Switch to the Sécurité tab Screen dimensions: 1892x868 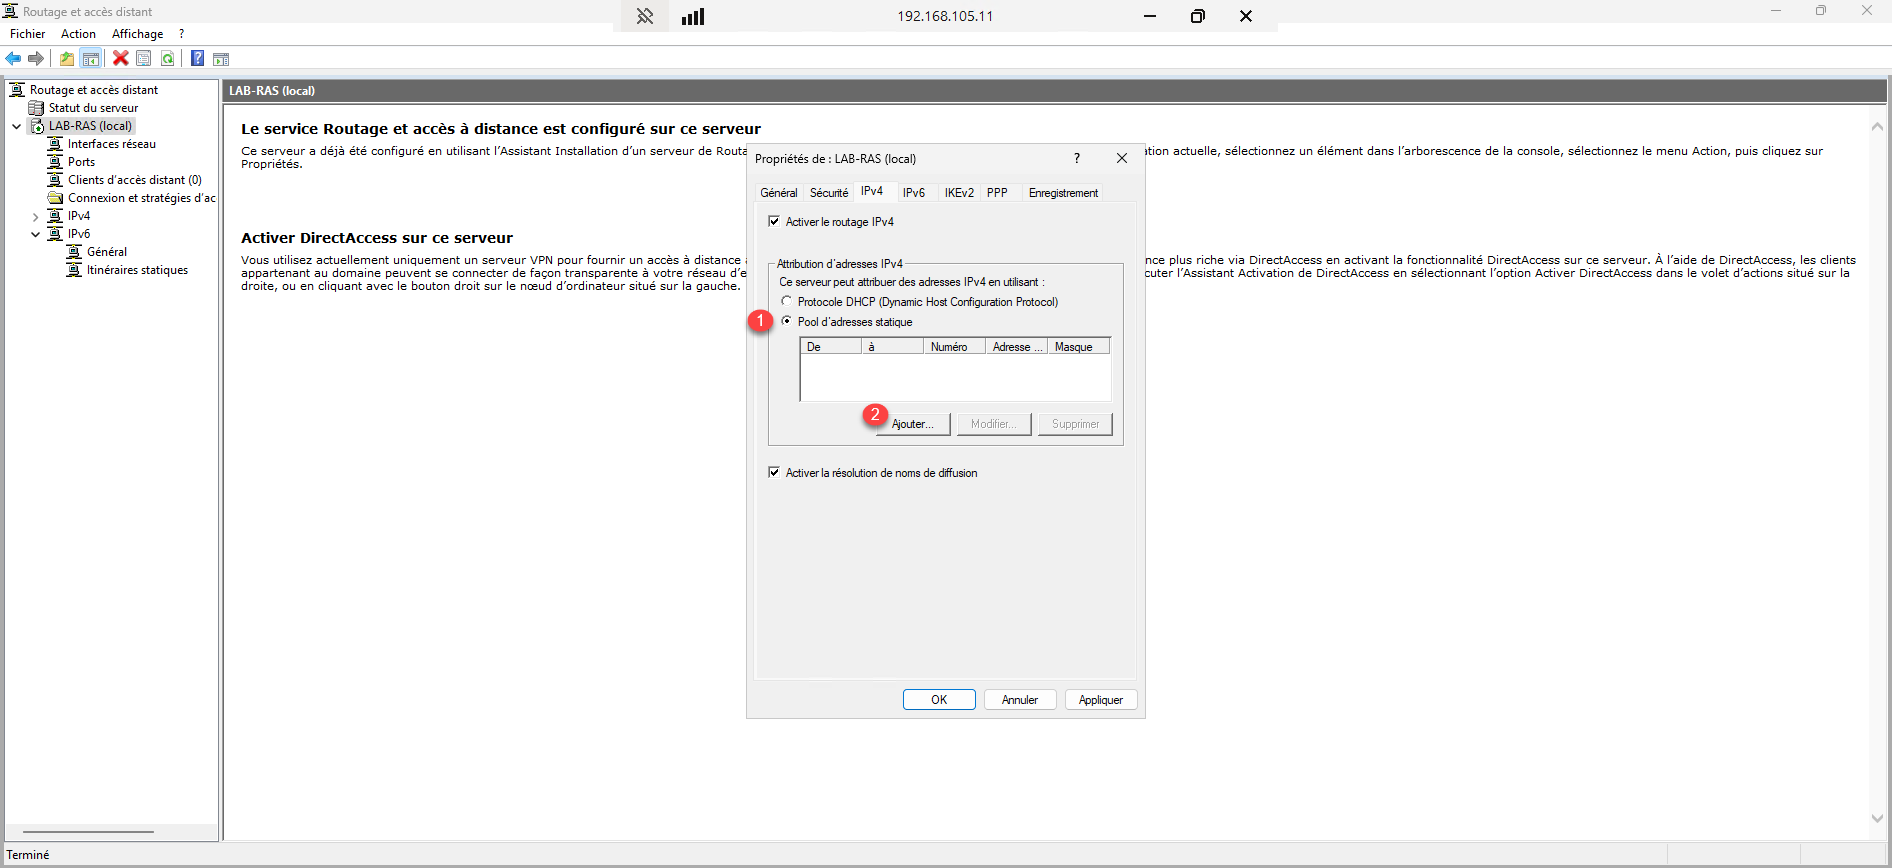[828, 193]
